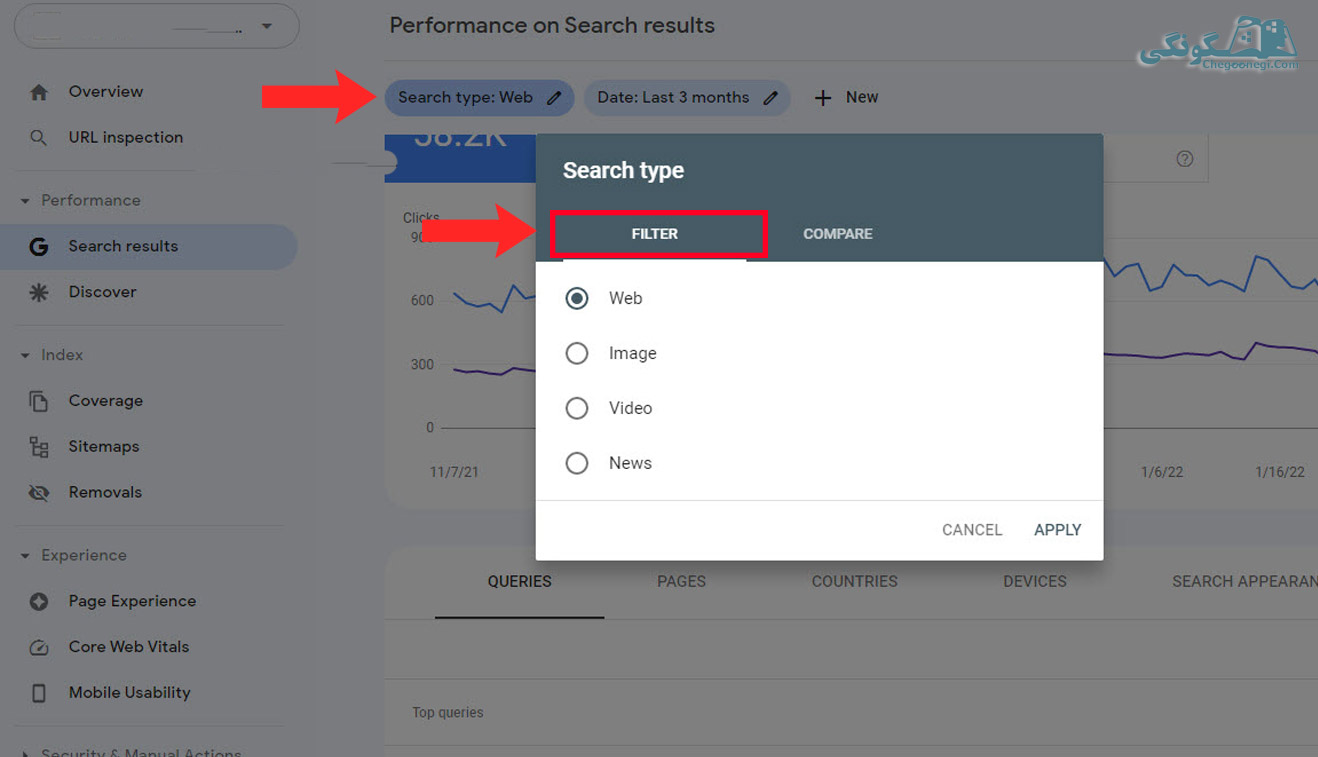Open the PAGES tab
Image resolution: width=1318 pixels, height=757 pixels.
(682, 582)
